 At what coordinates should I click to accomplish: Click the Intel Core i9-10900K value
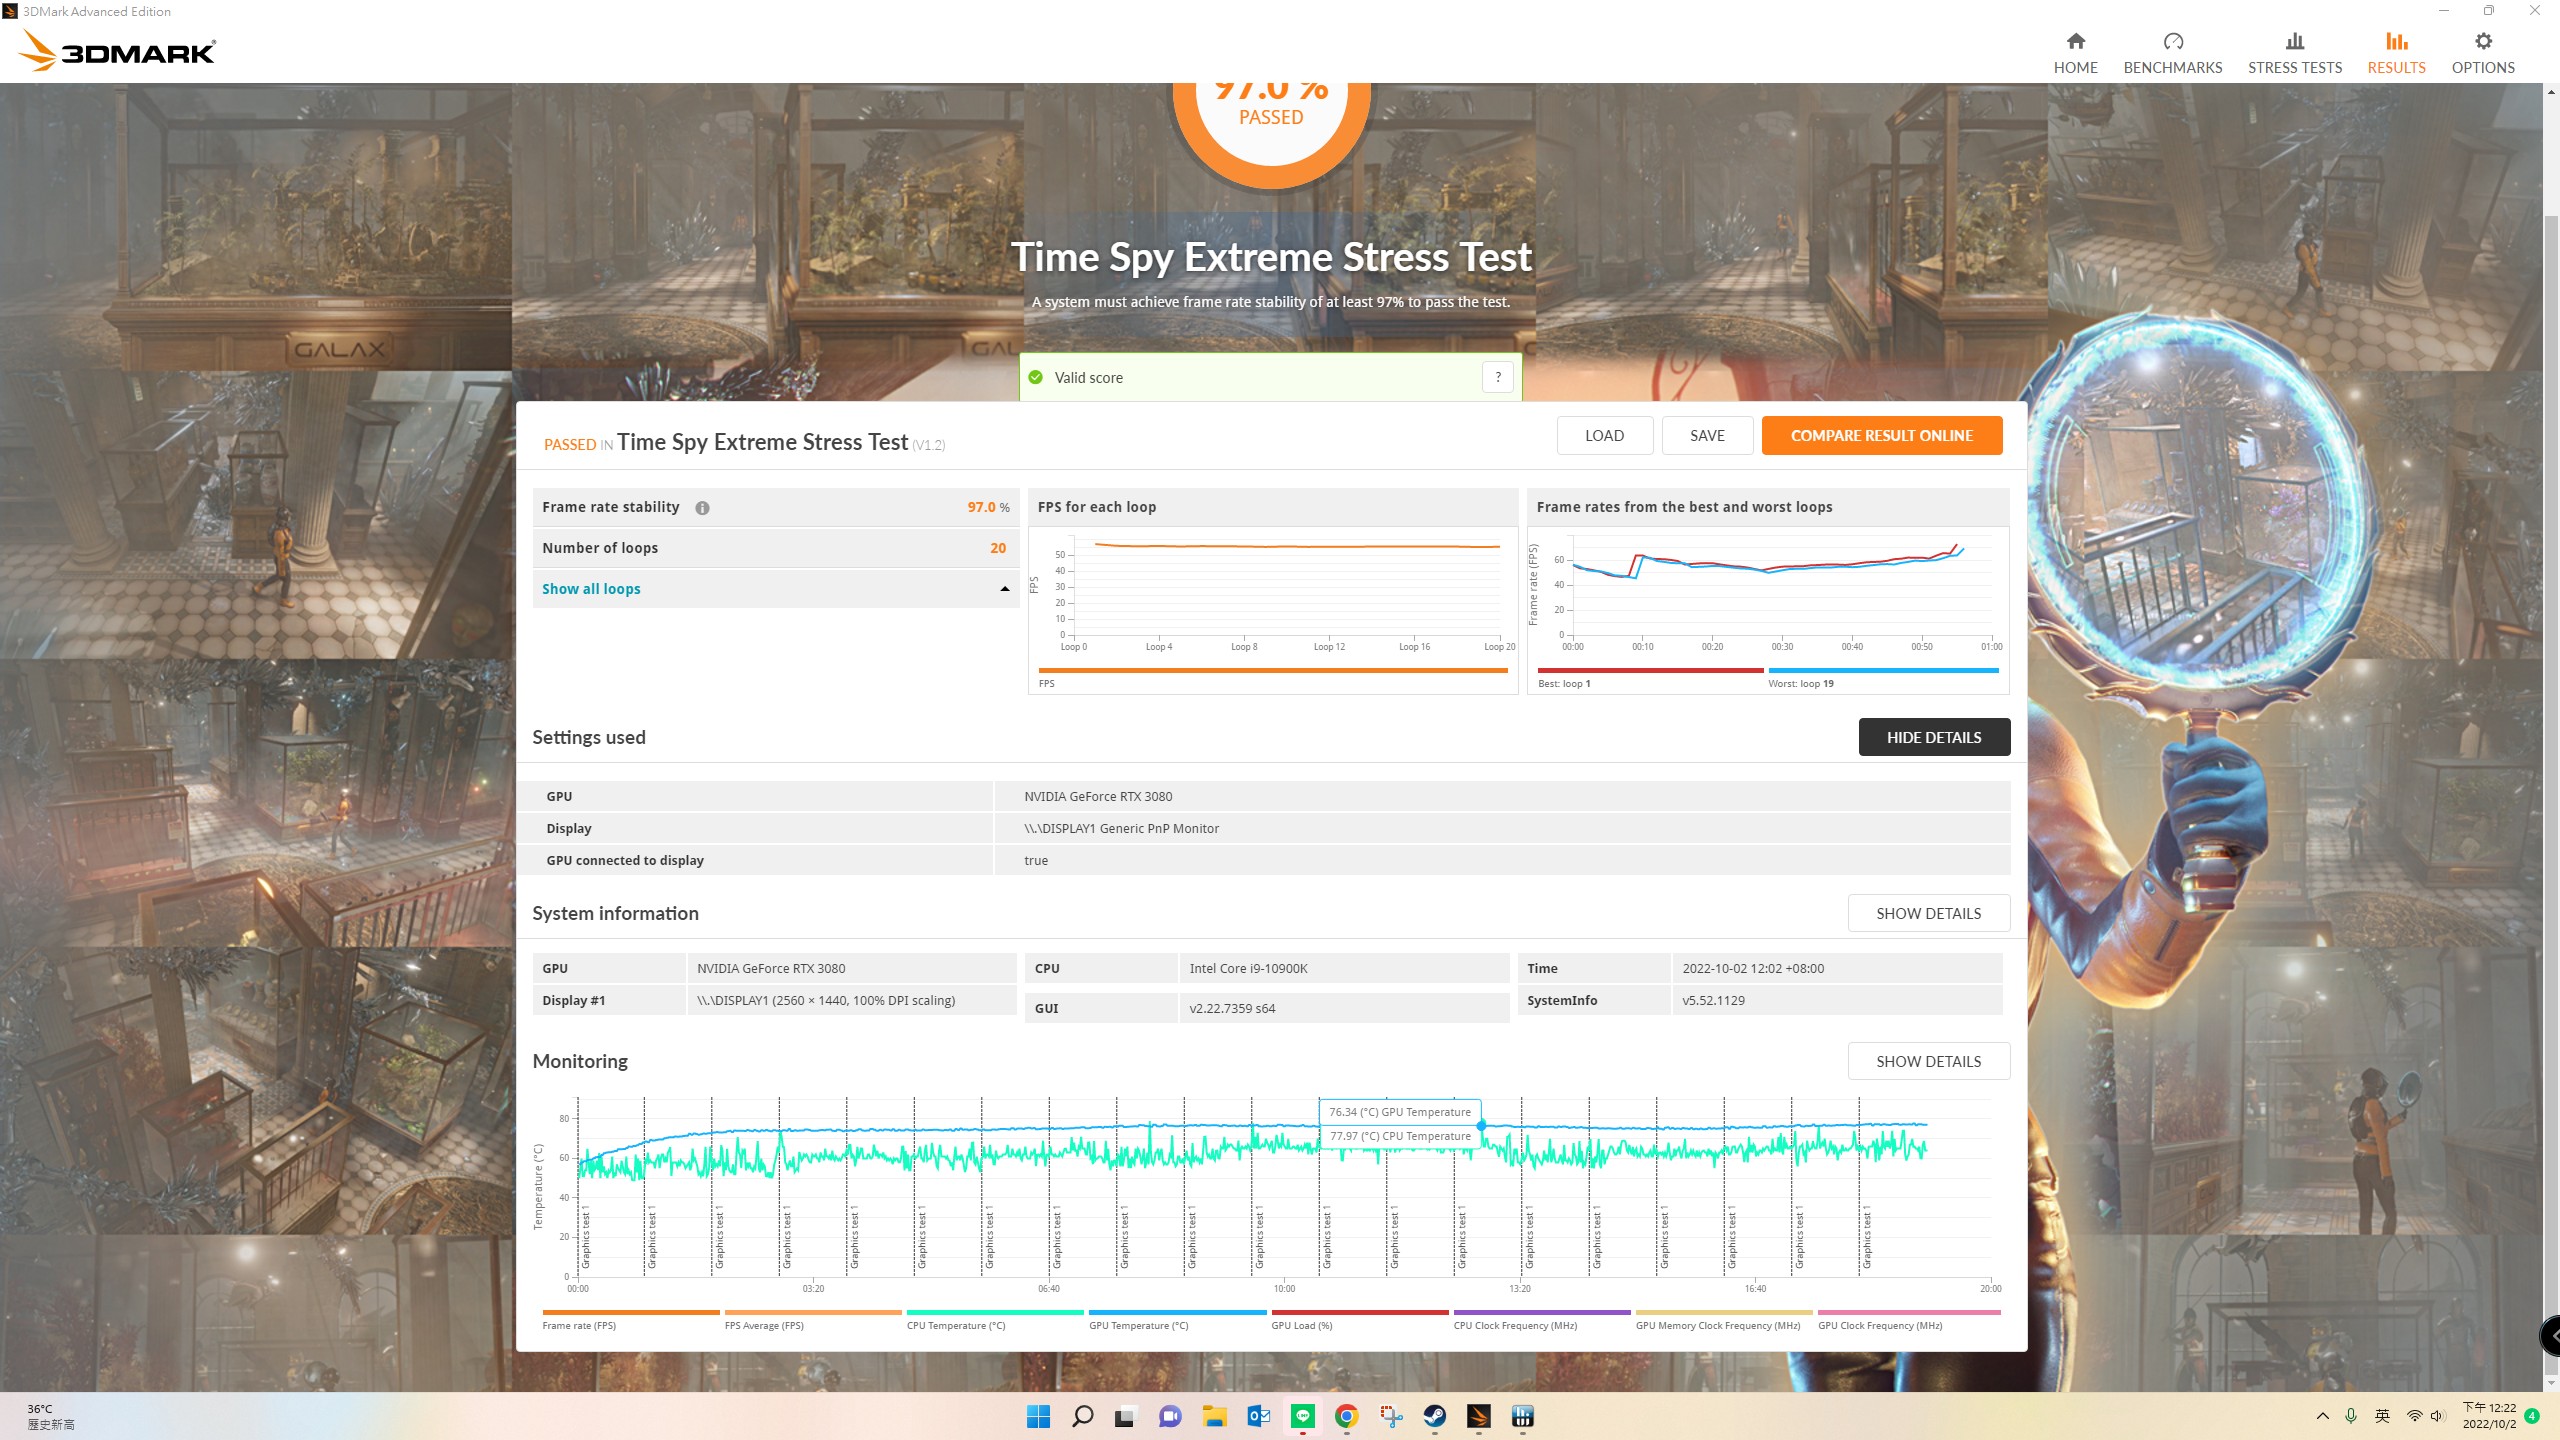pos(1248,969)
